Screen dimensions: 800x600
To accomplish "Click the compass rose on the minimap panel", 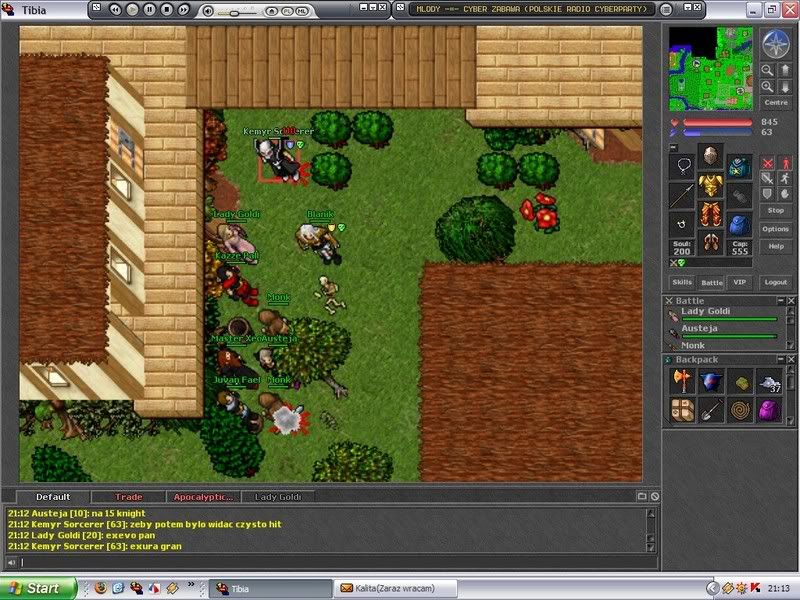I will click(x=776, y=44).
